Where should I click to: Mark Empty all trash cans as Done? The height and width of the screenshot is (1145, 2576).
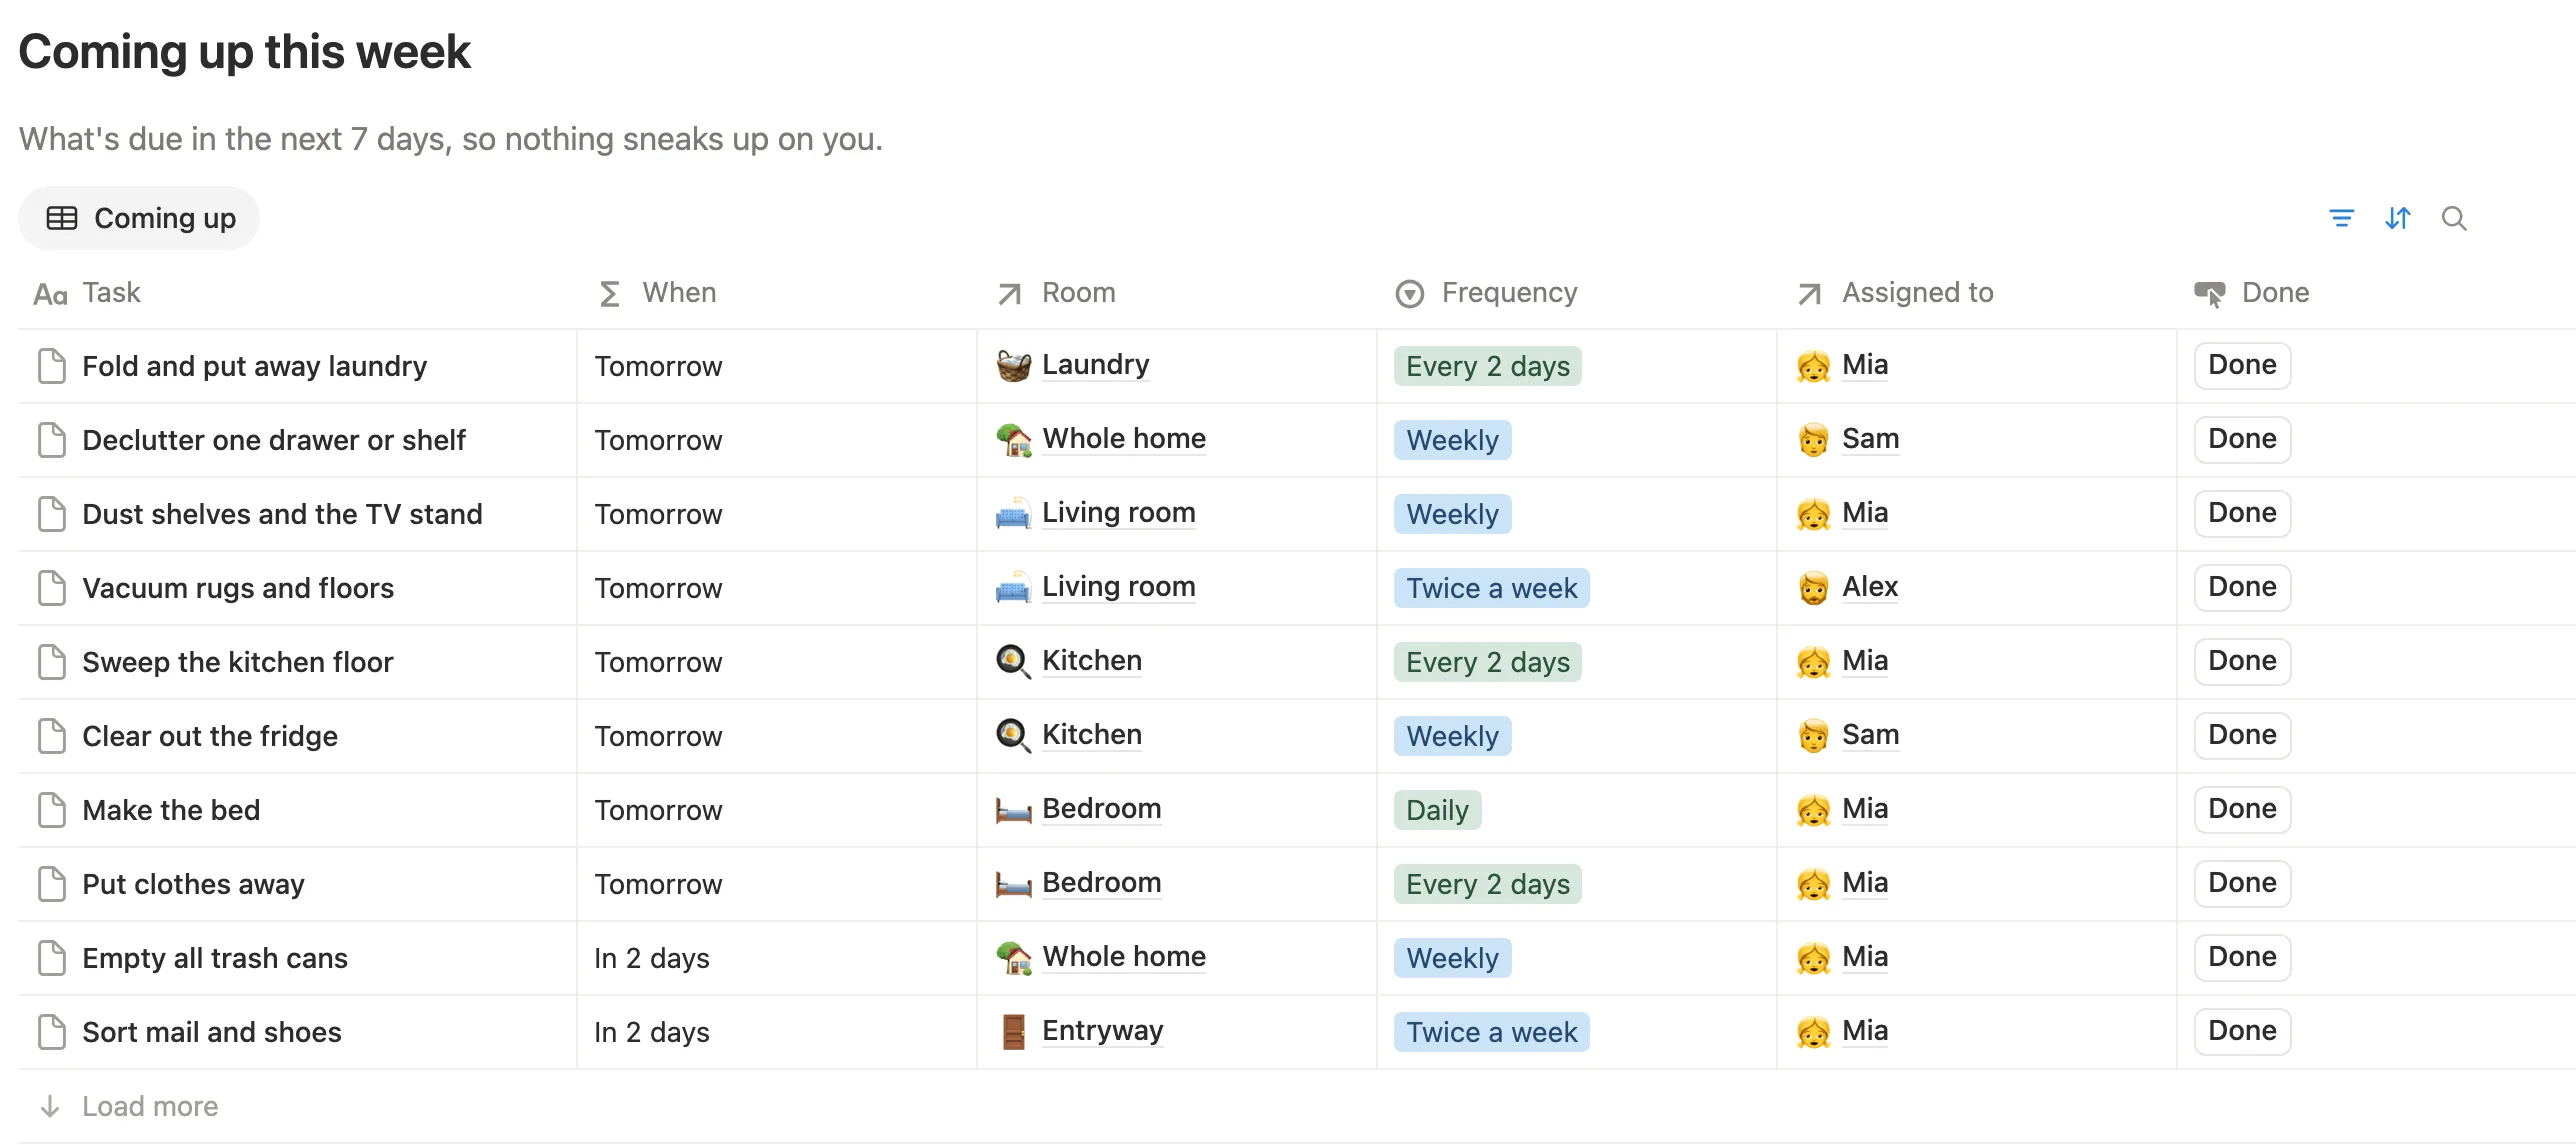[2242, 957]
